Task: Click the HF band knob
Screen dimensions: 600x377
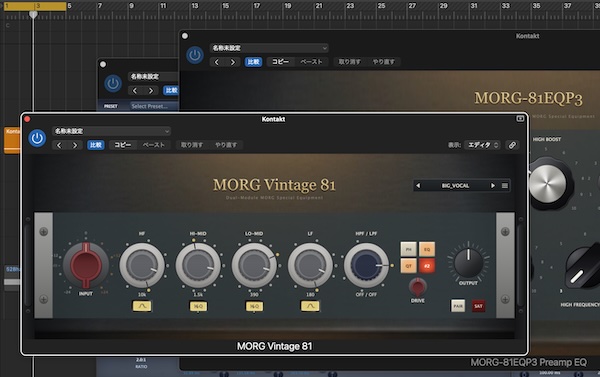Action: click(142, 265)
